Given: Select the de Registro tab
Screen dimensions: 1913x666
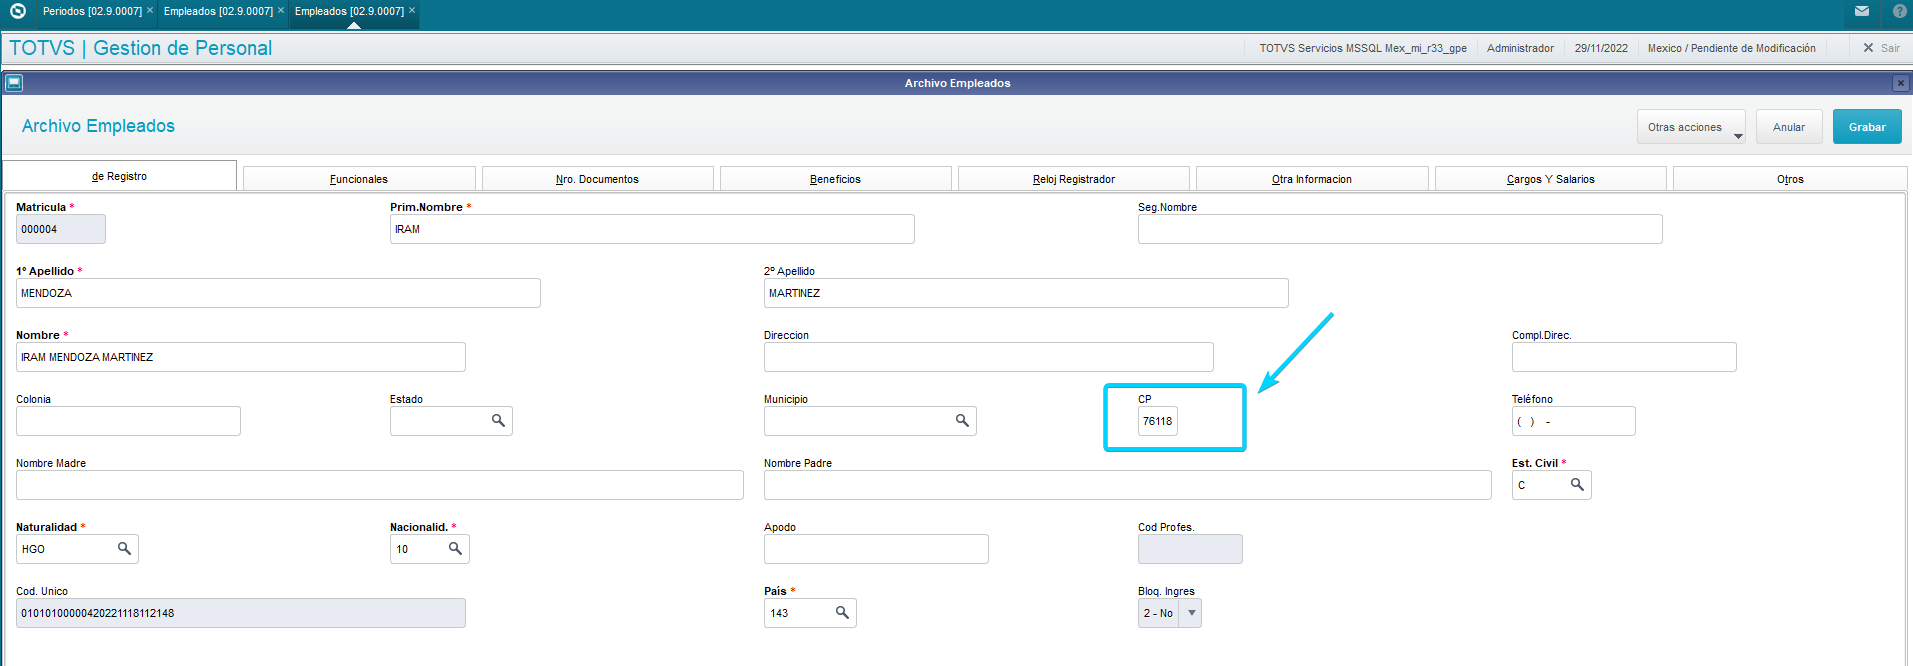Looking at the screenshot, I should click(119, 176).
